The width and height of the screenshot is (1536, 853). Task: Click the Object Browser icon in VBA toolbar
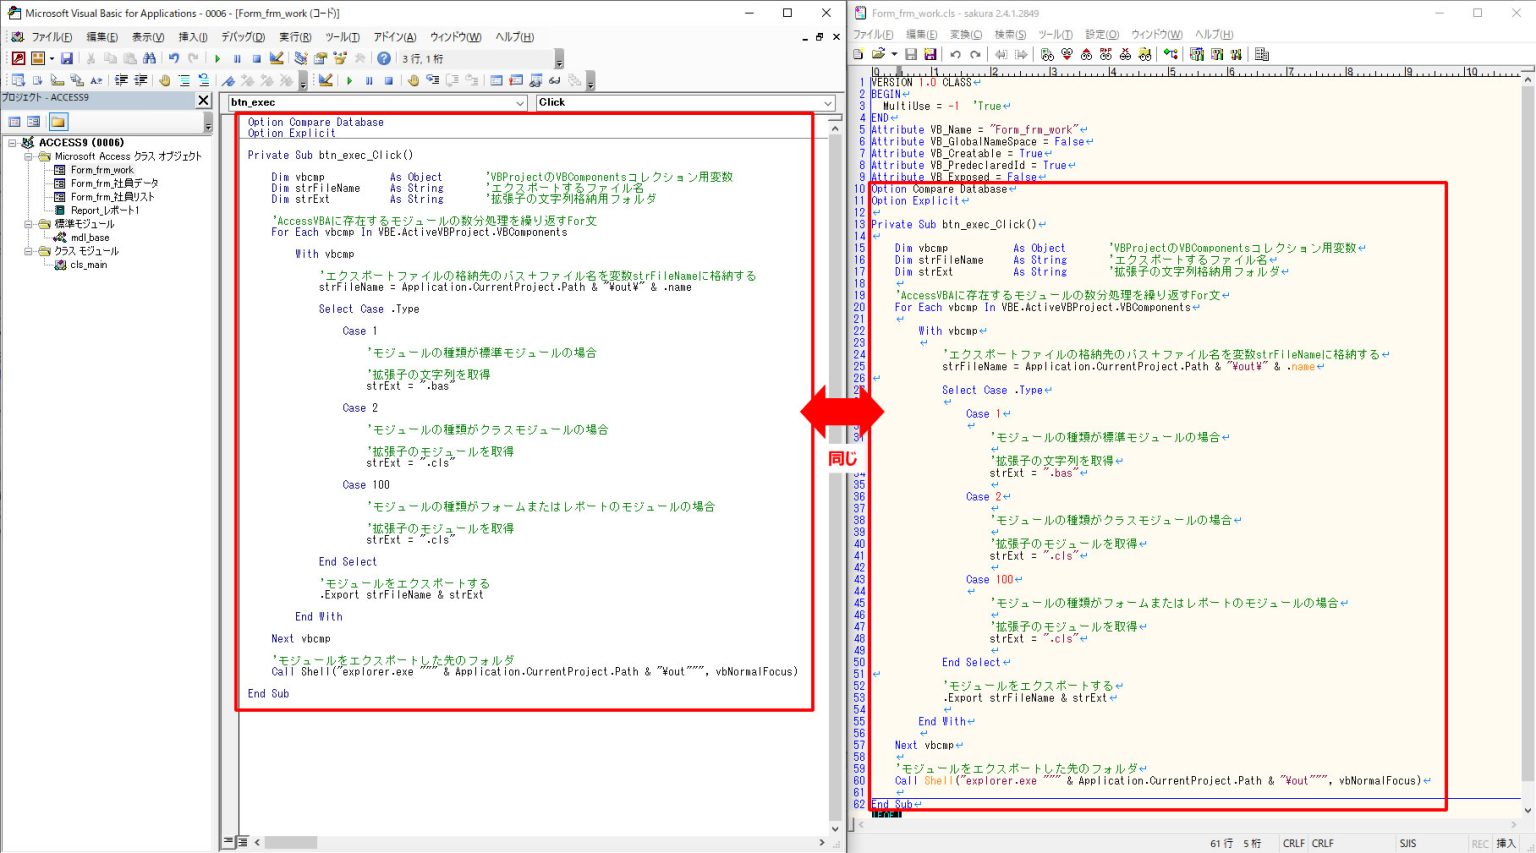[340, 59]
